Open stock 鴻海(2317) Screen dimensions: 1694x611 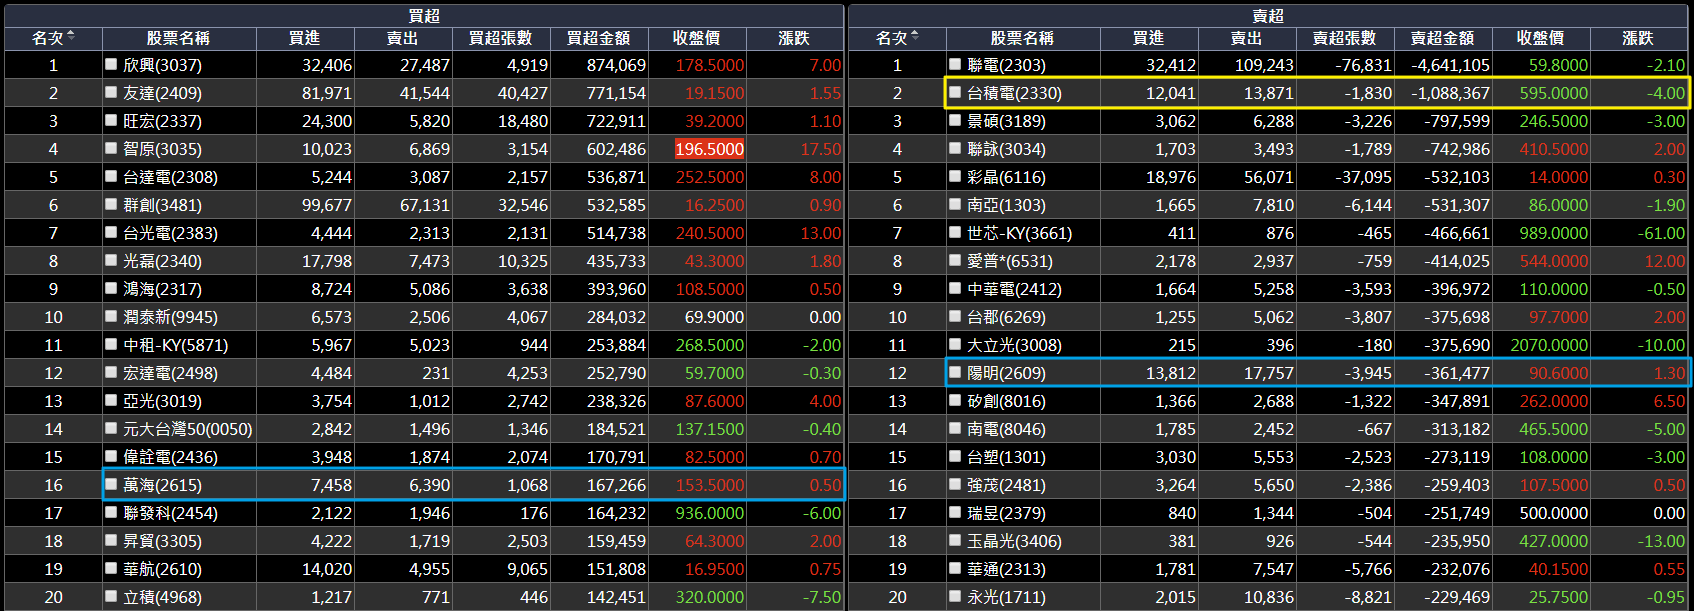(x=162, y=289)
